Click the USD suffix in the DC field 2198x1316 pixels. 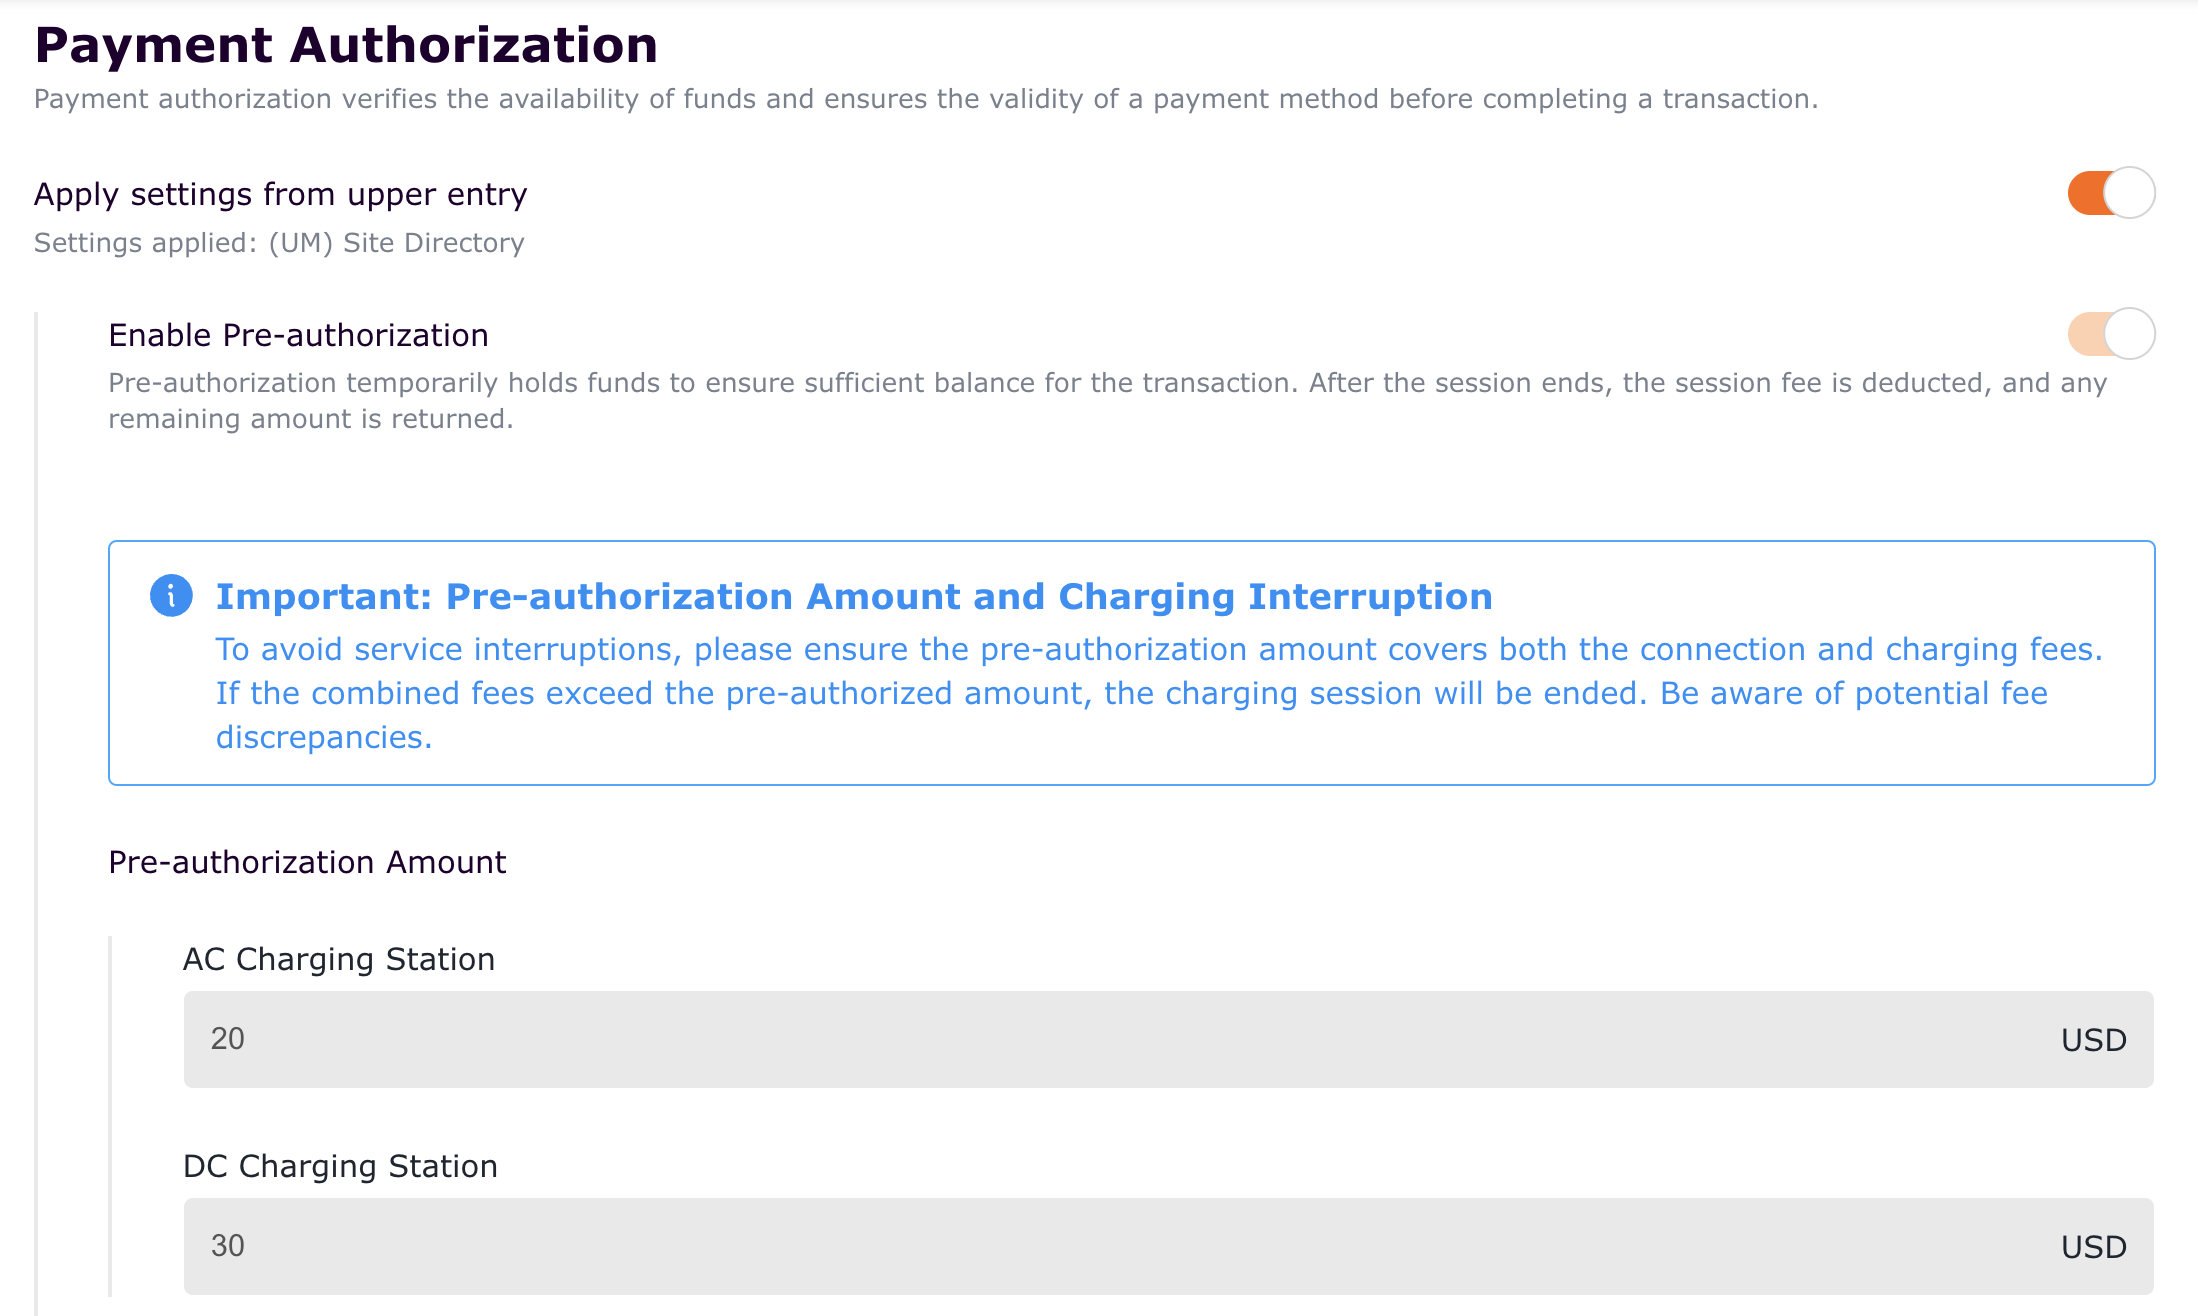point(2093,1247)
